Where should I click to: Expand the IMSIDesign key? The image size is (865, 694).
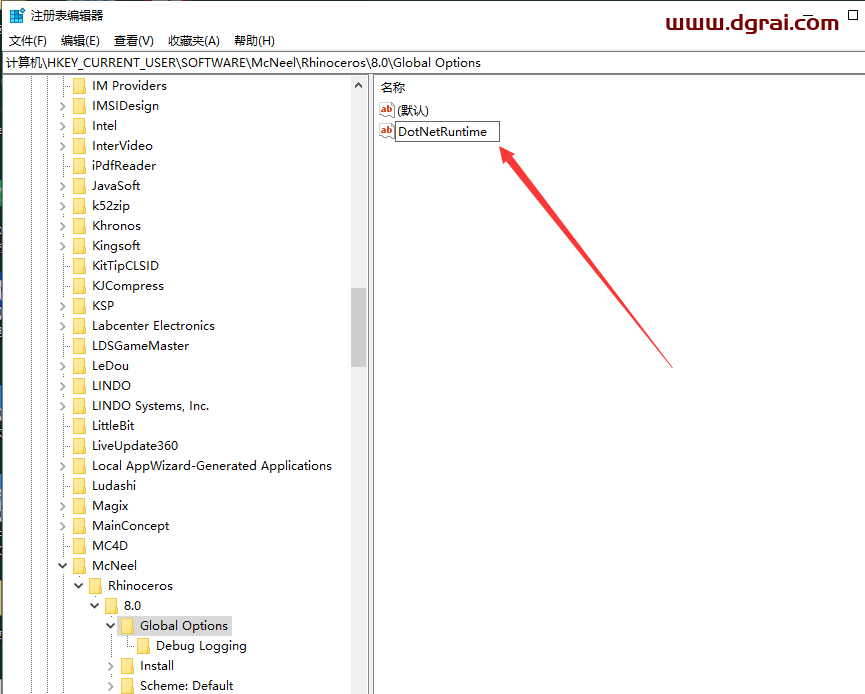click(x=62, y=106)
